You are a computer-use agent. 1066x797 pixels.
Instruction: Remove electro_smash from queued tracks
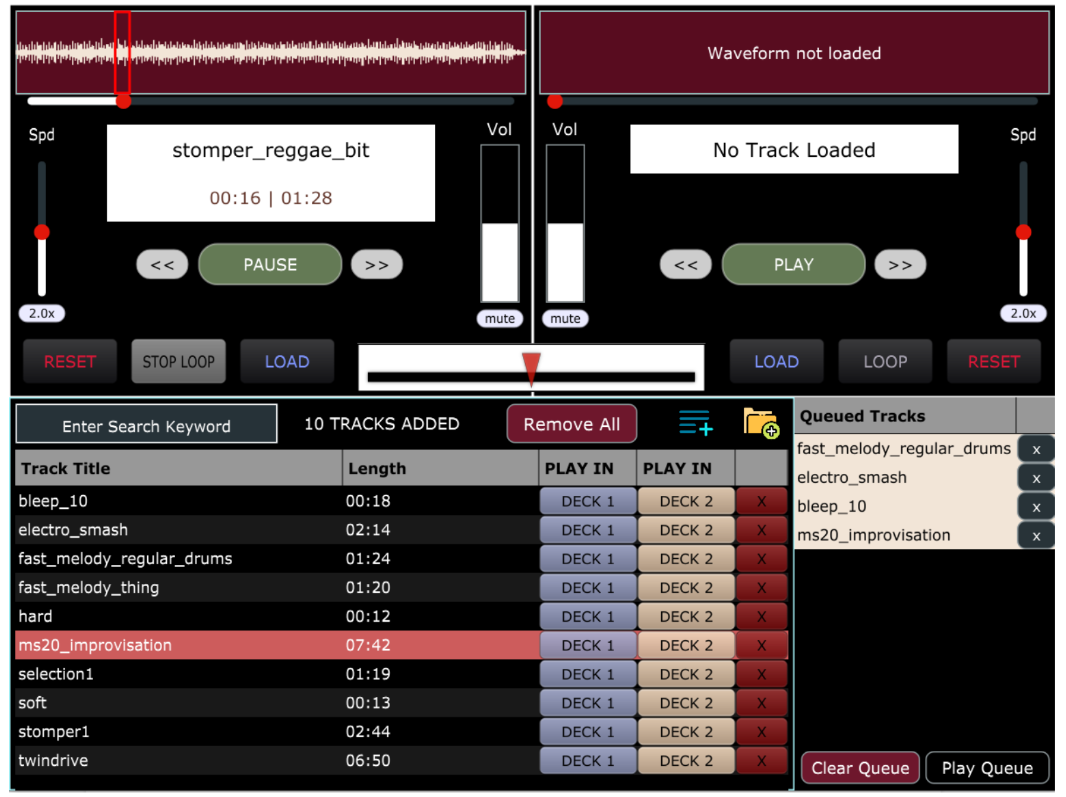(x=1036, y=478)
